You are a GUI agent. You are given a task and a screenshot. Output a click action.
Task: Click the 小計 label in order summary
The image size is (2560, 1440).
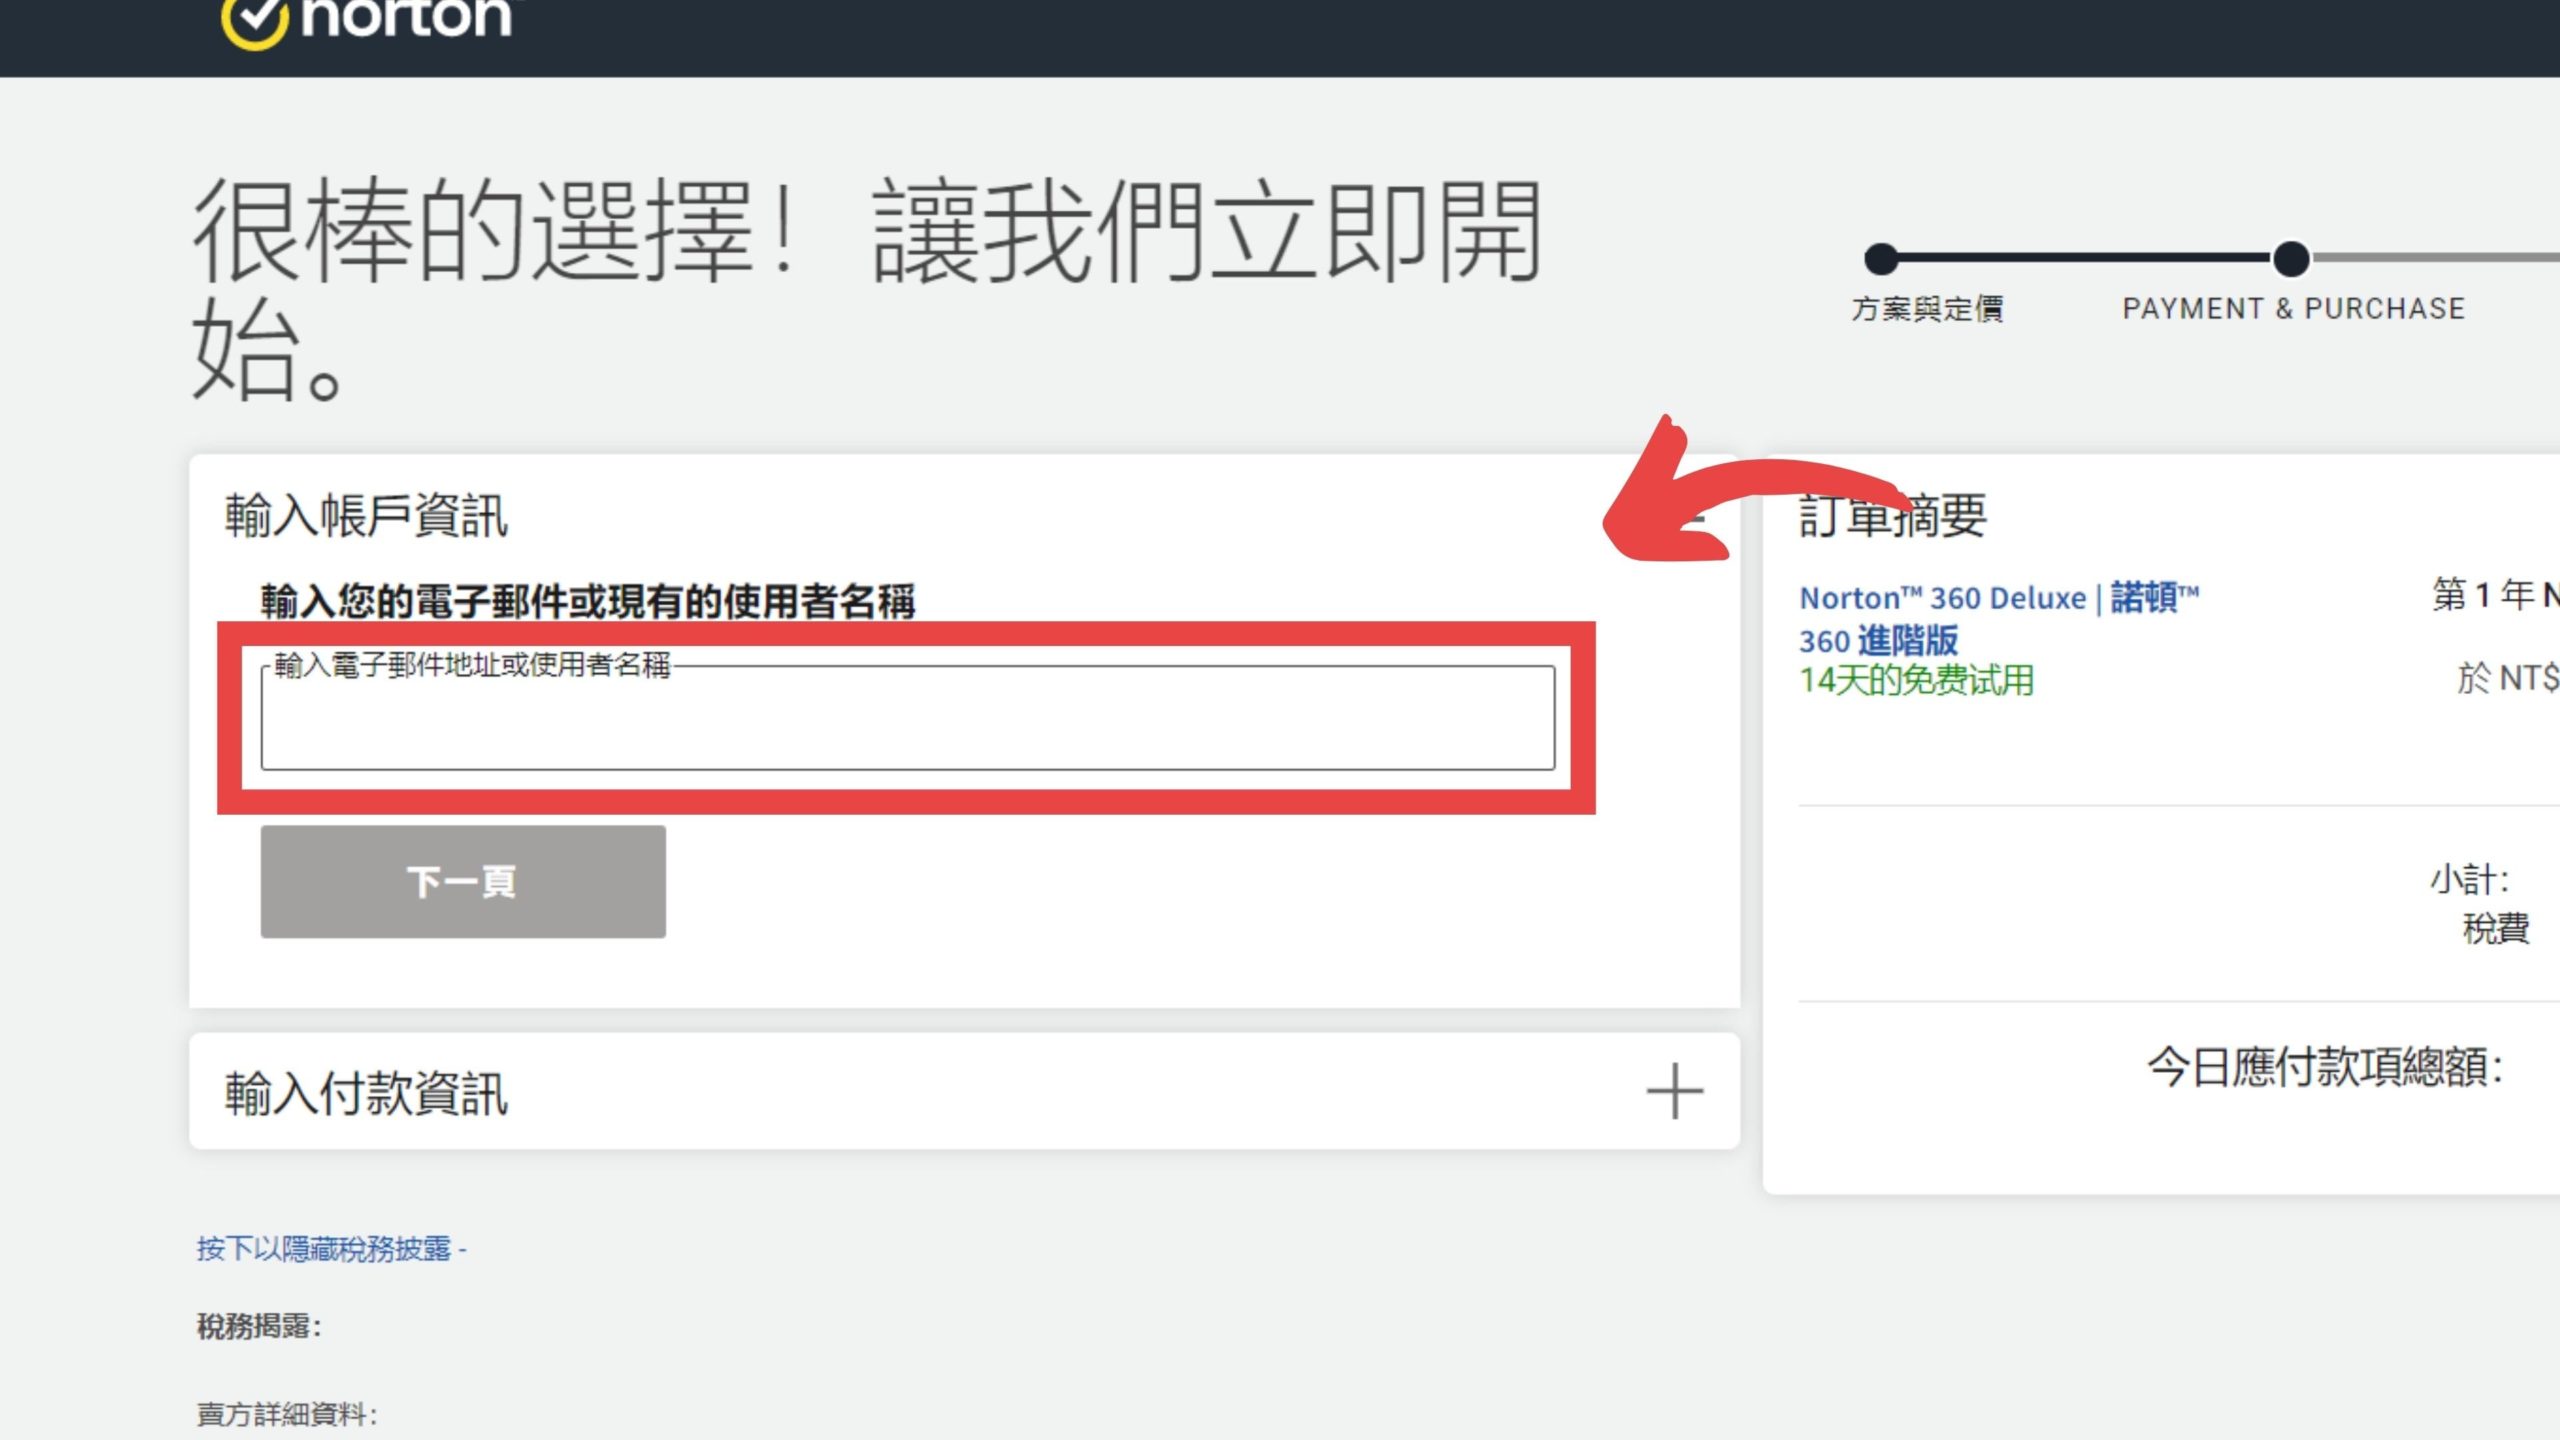coord(2470,880)
